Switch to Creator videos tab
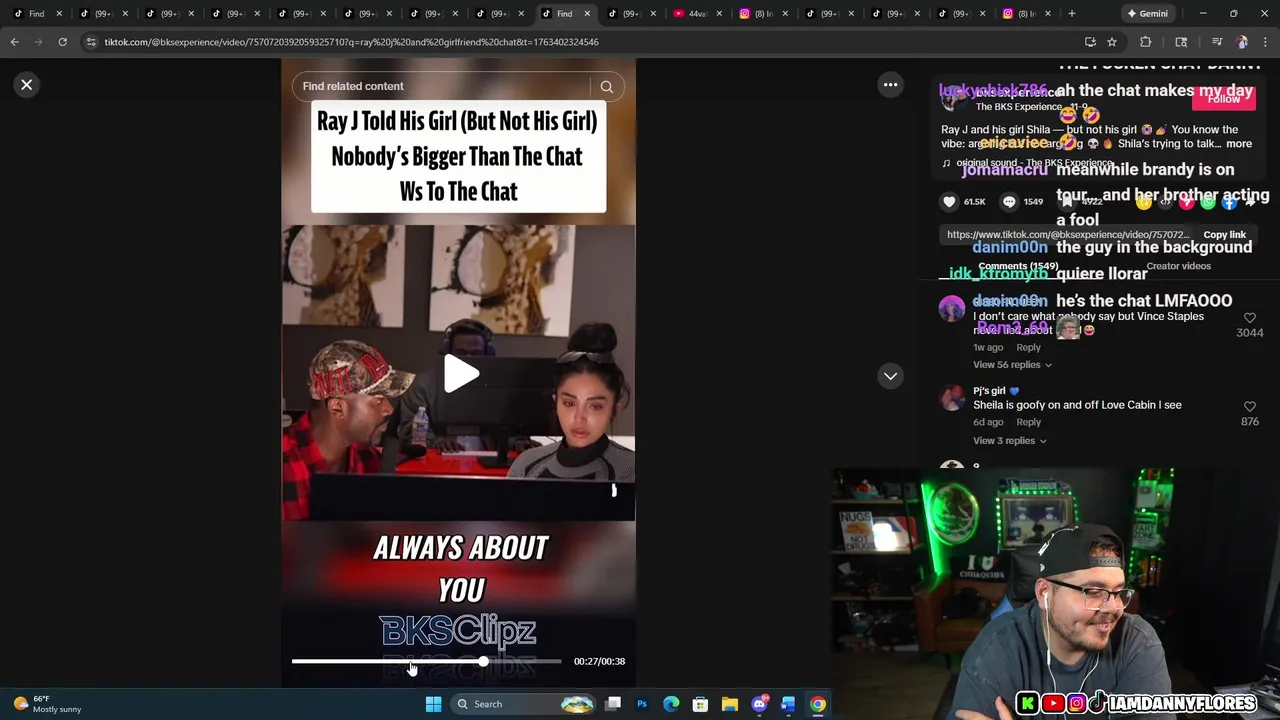Viewport: 1280px width, 720px height. pos(1178,266)
